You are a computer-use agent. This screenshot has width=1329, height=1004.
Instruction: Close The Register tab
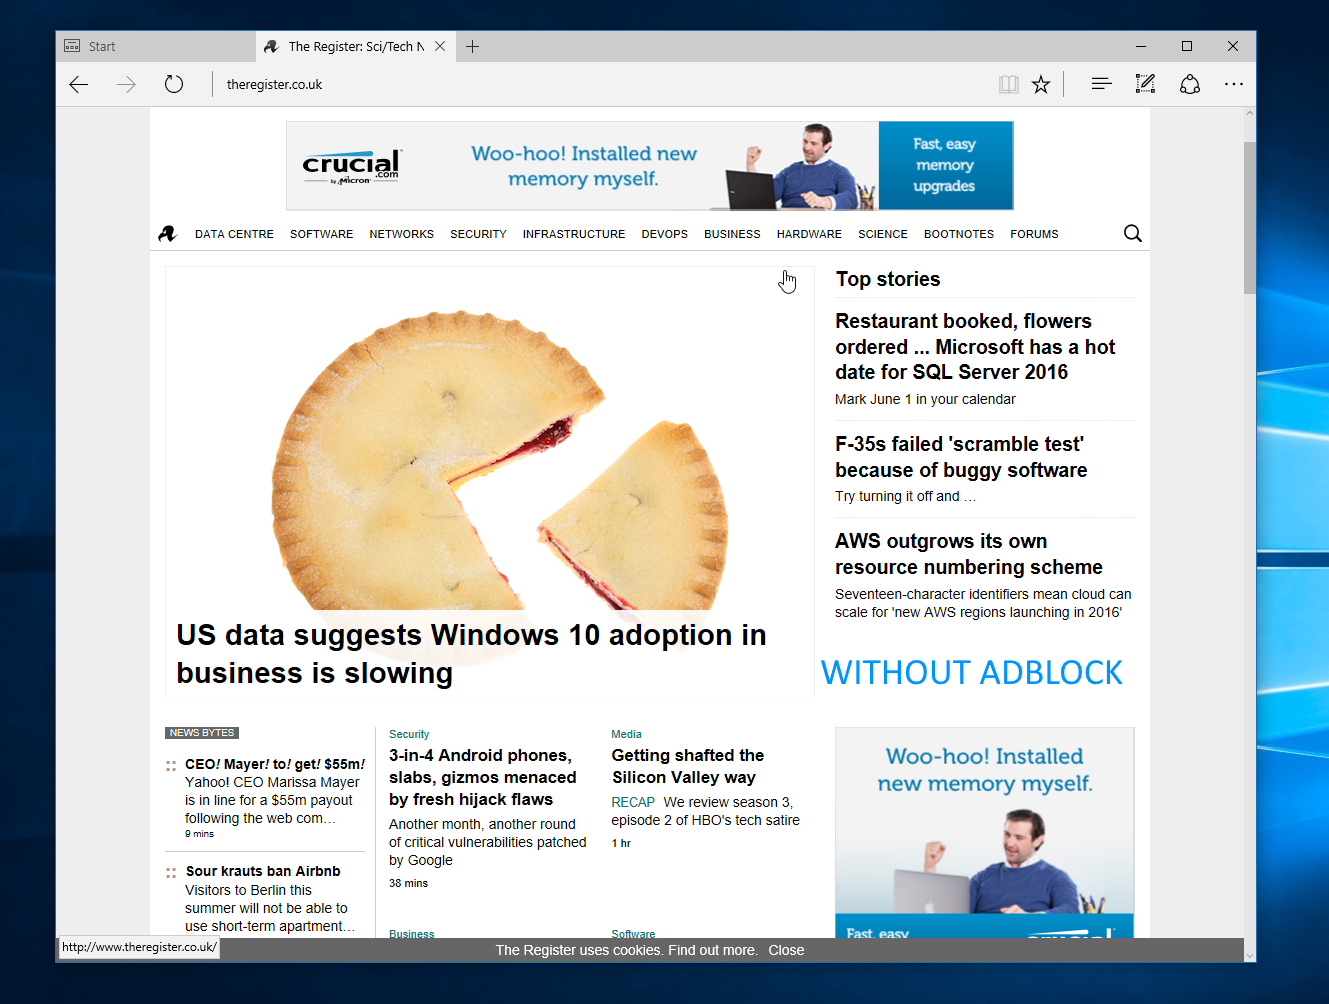(x=440, y=46)
